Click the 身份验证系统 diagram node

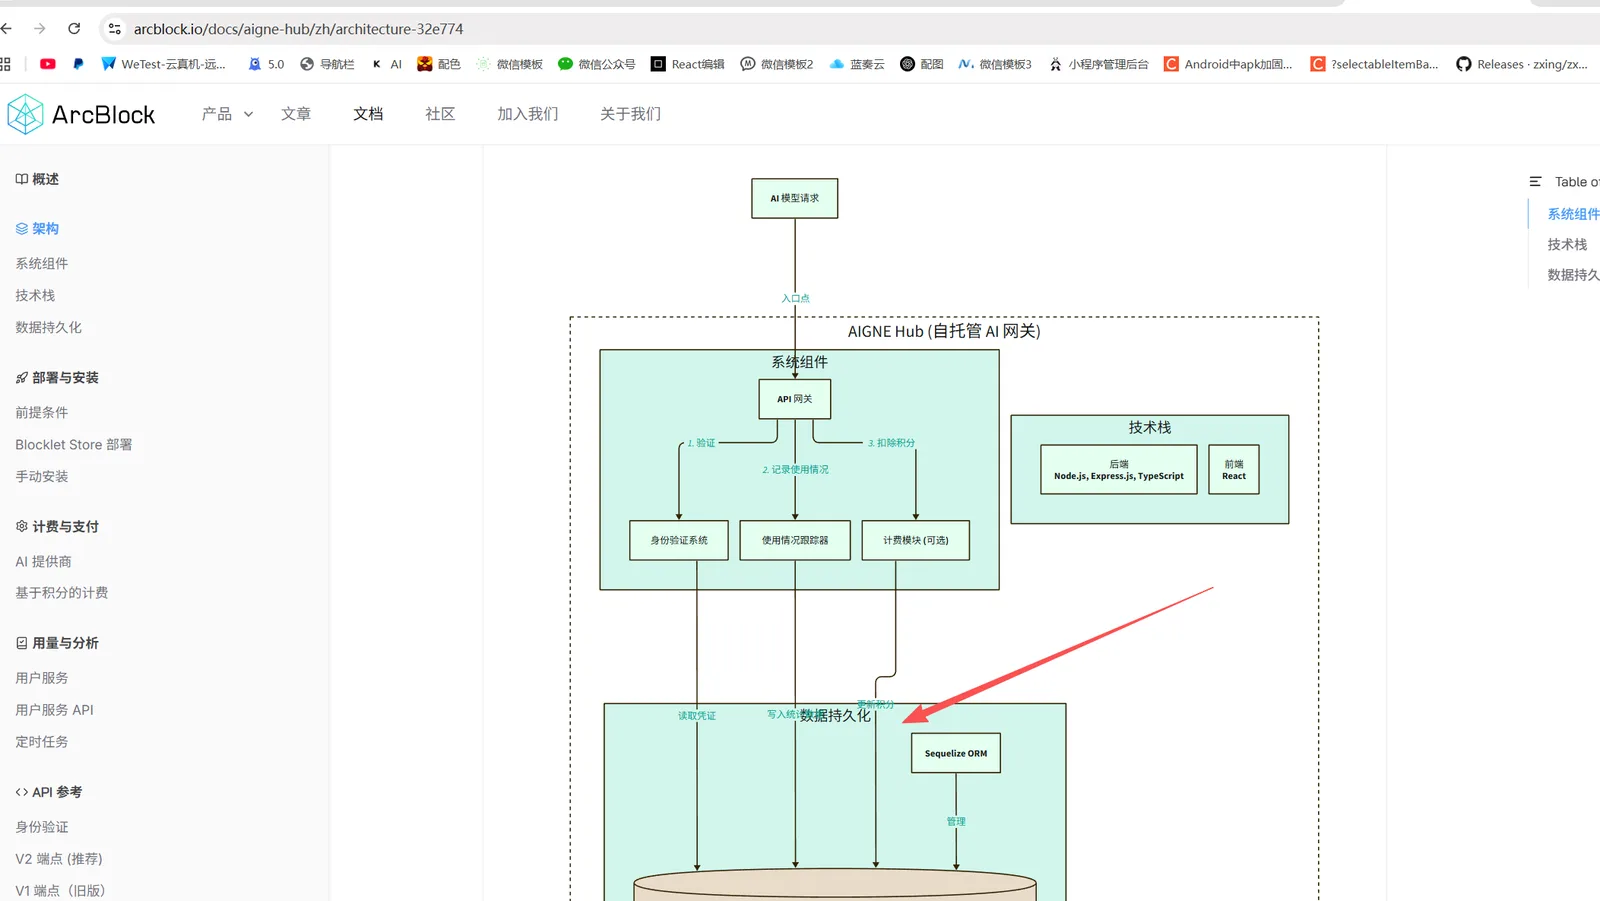(679, 540)
